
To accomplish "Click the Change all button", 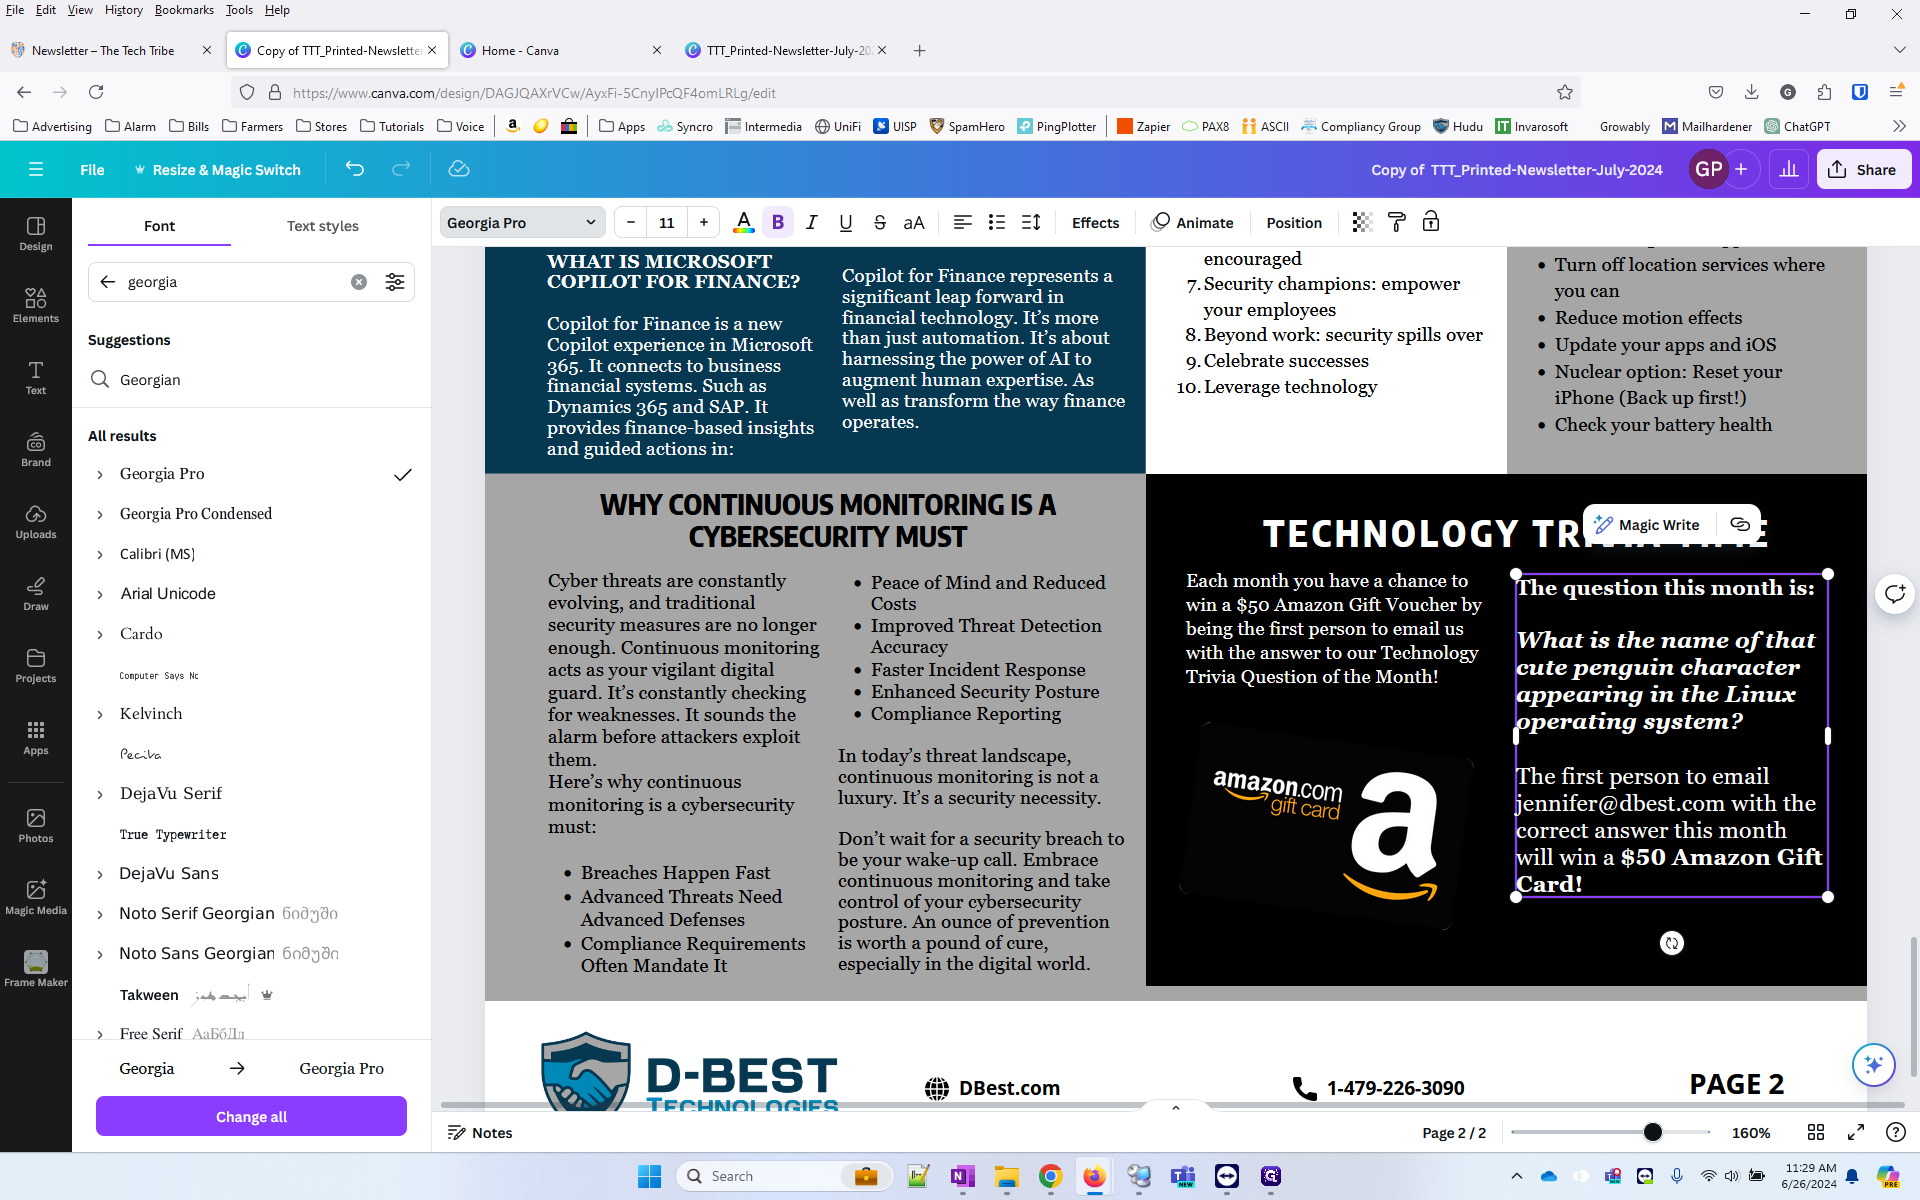I will point(251,1116).
